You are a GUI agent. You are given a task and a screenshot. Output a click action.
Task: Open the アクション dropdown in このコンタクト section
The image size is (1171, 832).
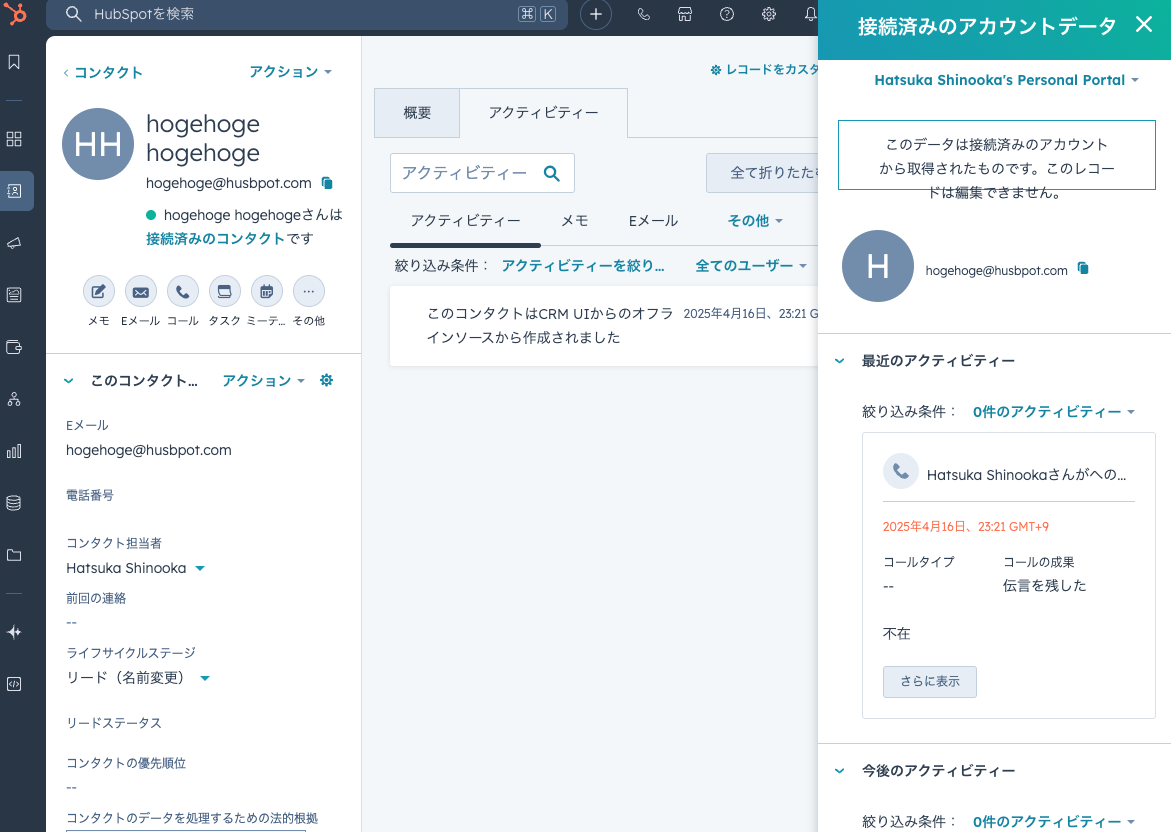tap(264, 381)
